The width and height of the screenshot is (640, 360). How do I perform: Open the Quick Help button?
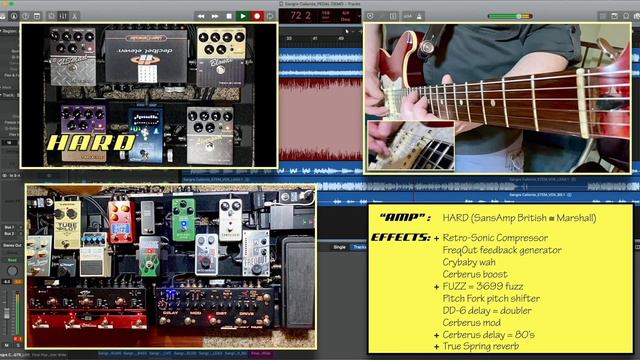(x=25, y=16)
